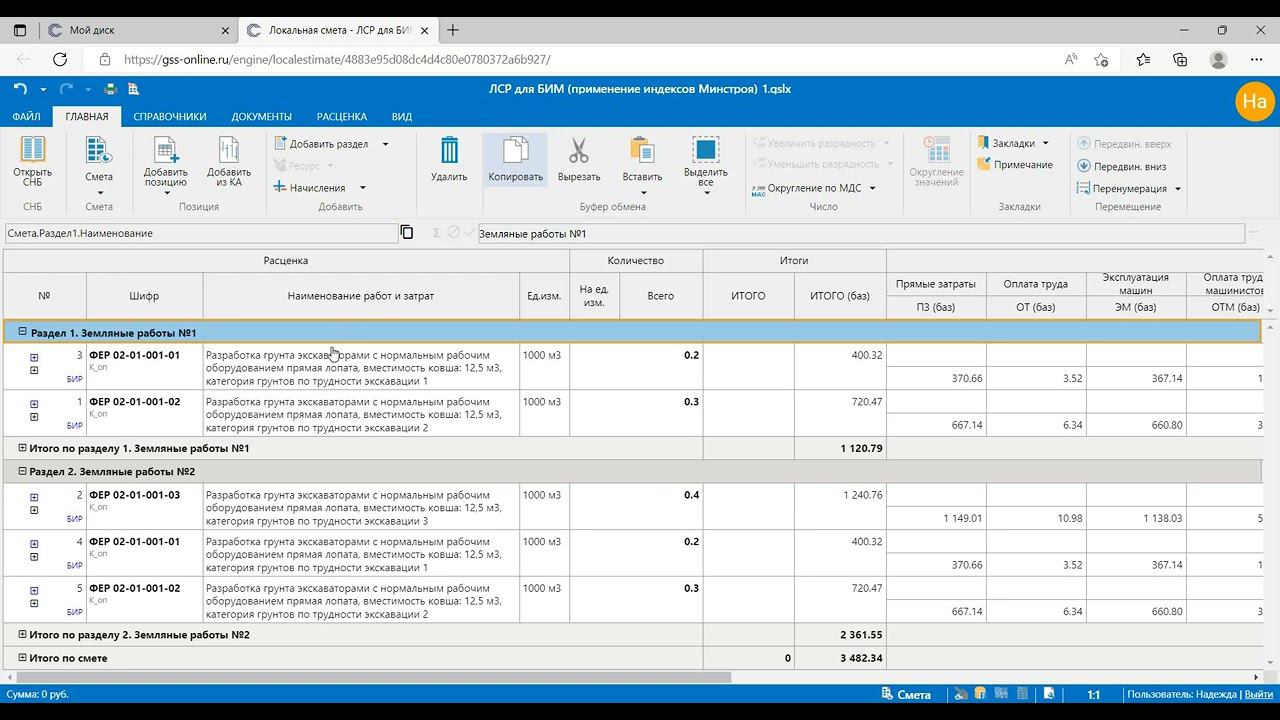Expand Итого по разделу 2 row
The image size is (1280, 720).
pyautogui.click(x=23, y=634)
